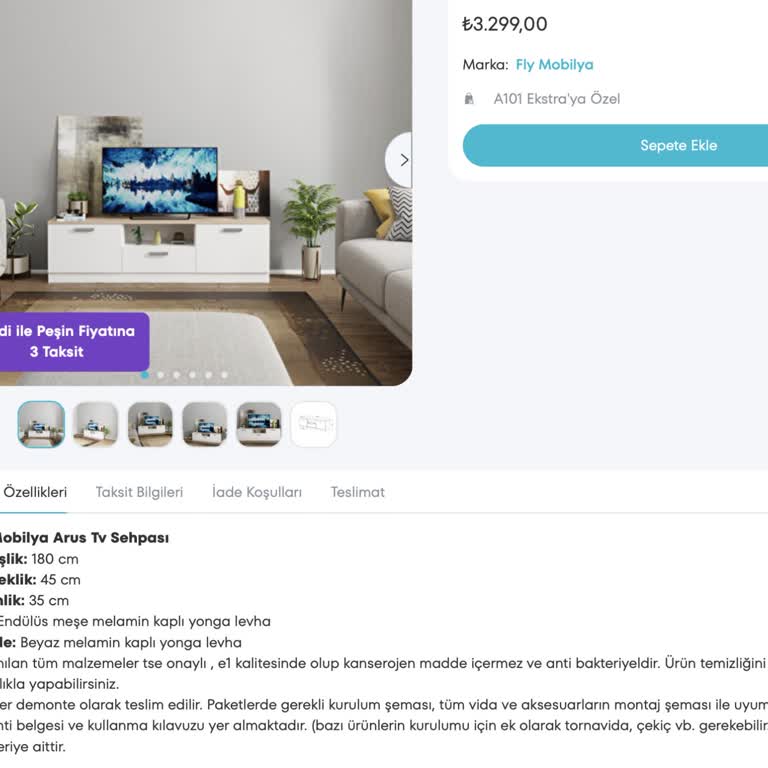This screenshot has width=768, height=768.
Task: Select the first product thumbnail
Action: (x=41, y=424)
